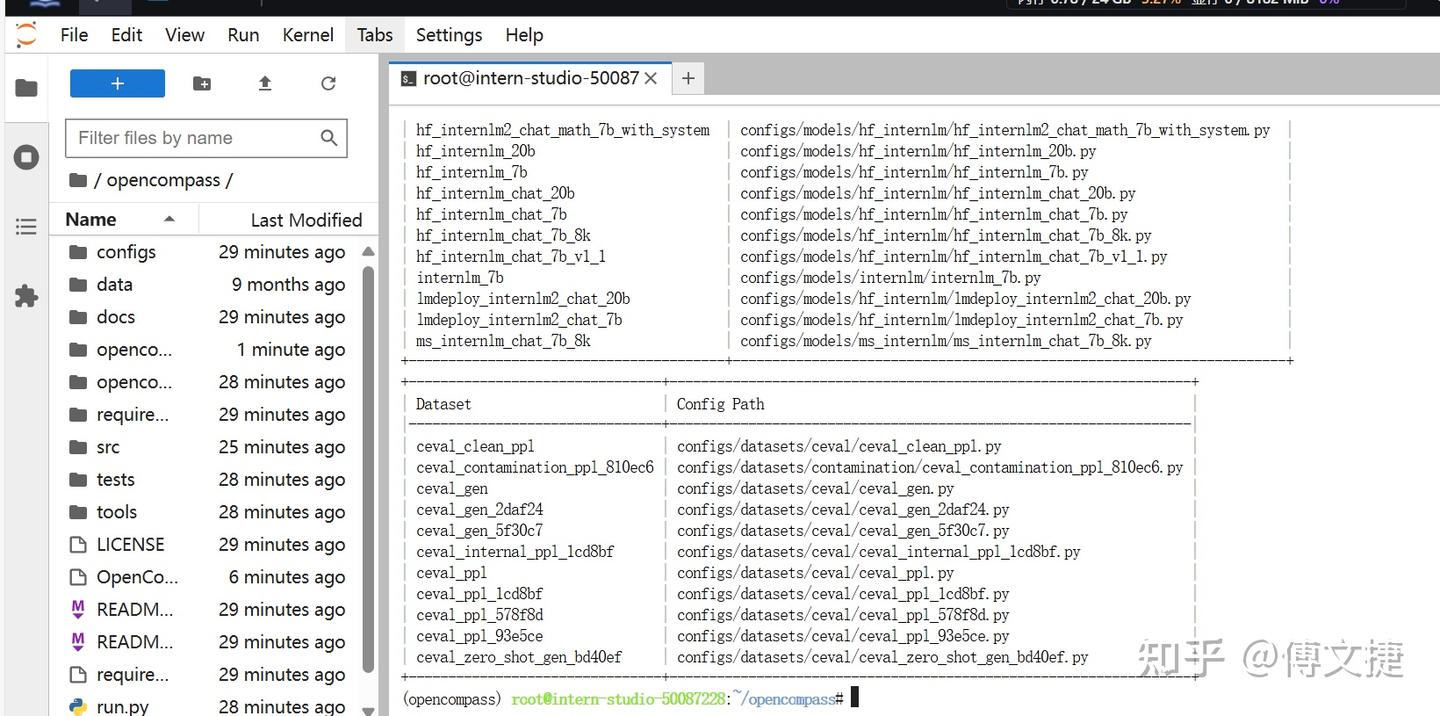Click the Upload Files icon
The height and width of the screenshot is (716, 1440).
tap(265, 84)
